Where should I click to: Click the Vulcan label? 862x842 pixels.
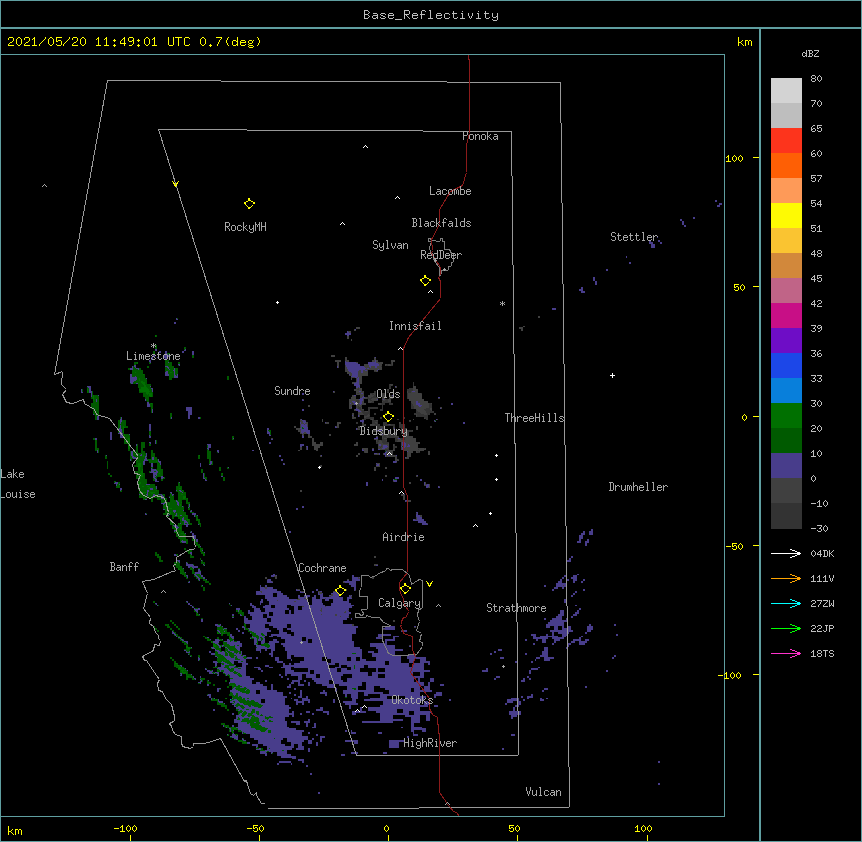point(543,792)
